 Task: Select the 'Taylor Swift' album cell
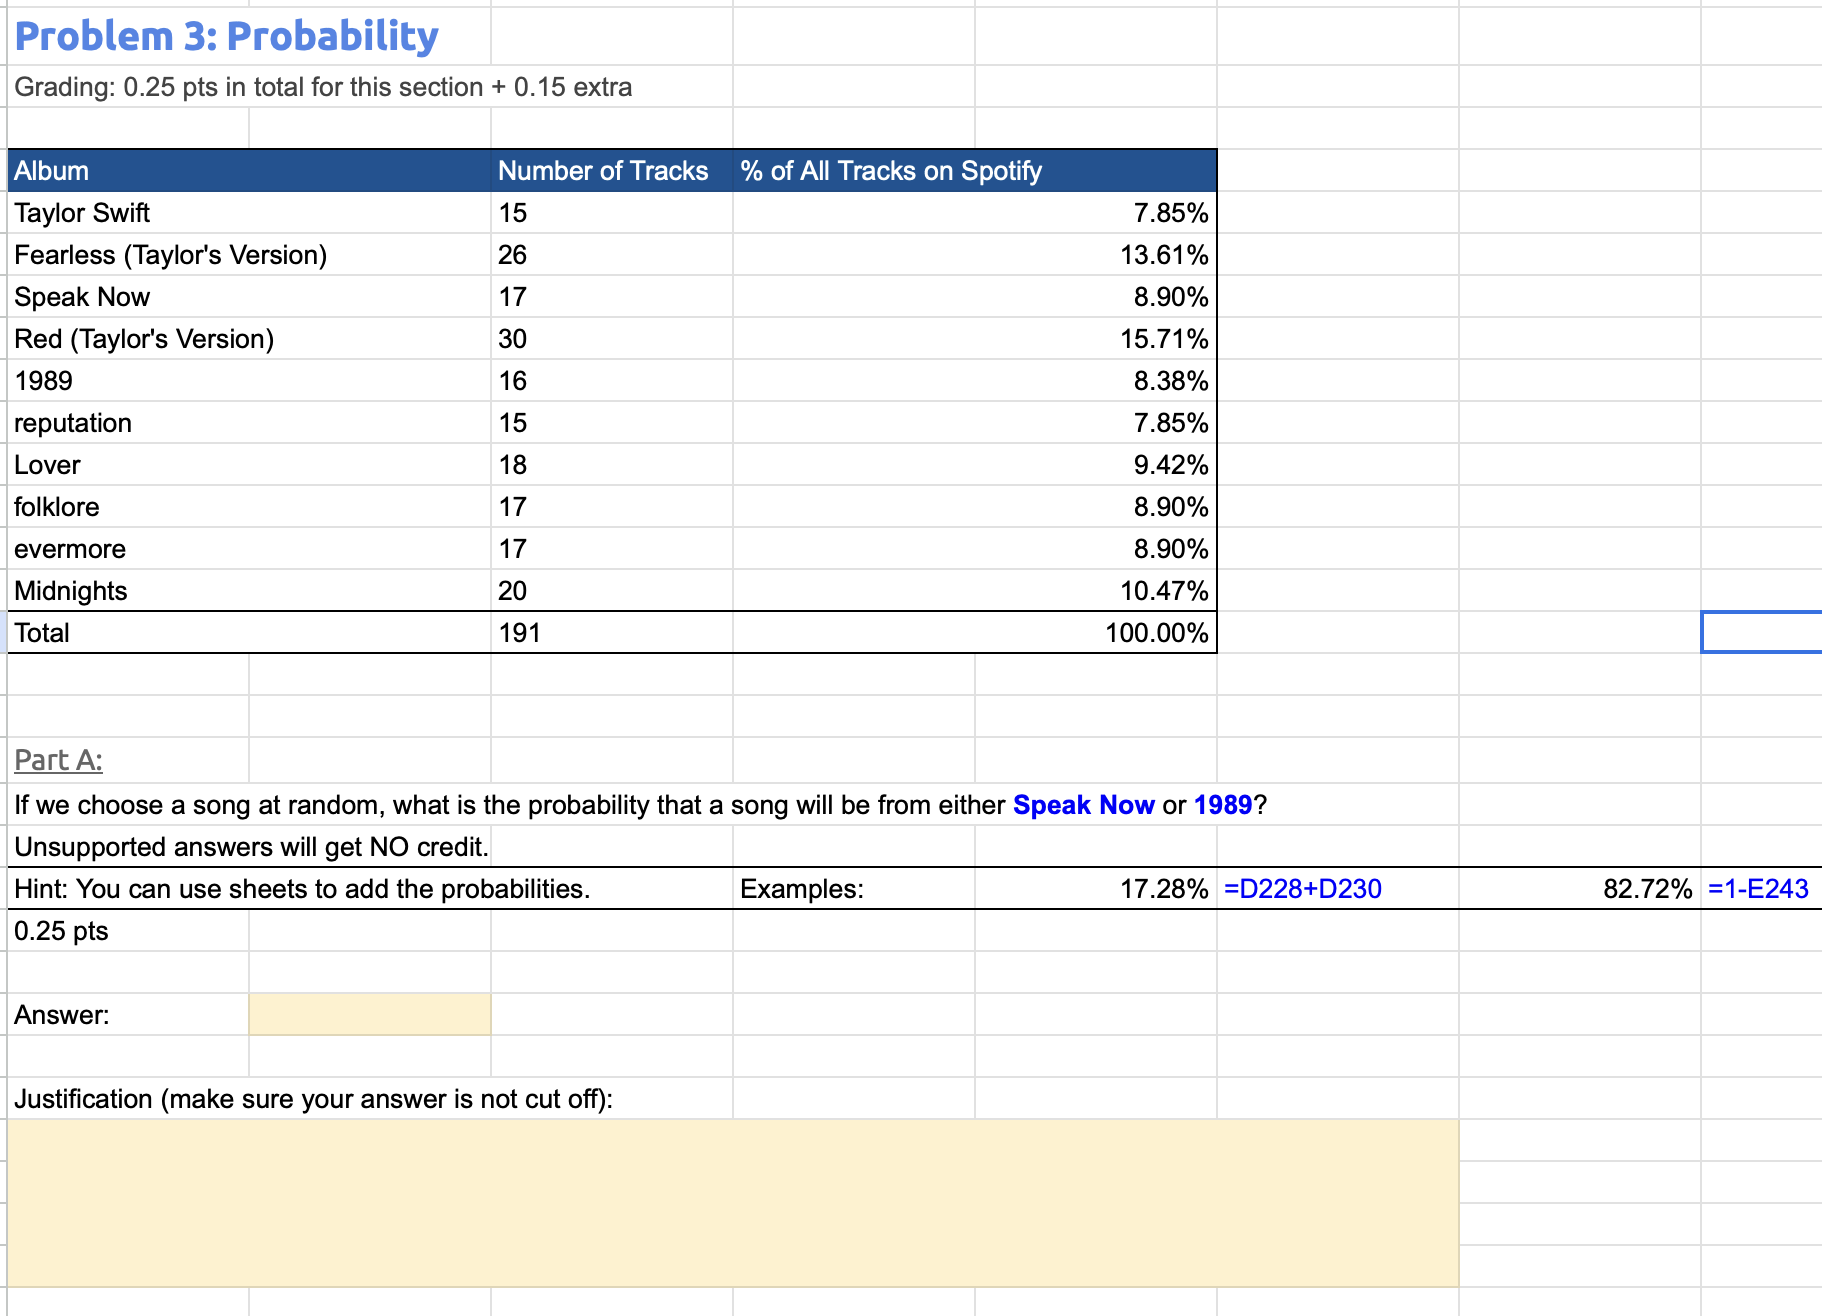pyautogui.click(x=249, y=213)
